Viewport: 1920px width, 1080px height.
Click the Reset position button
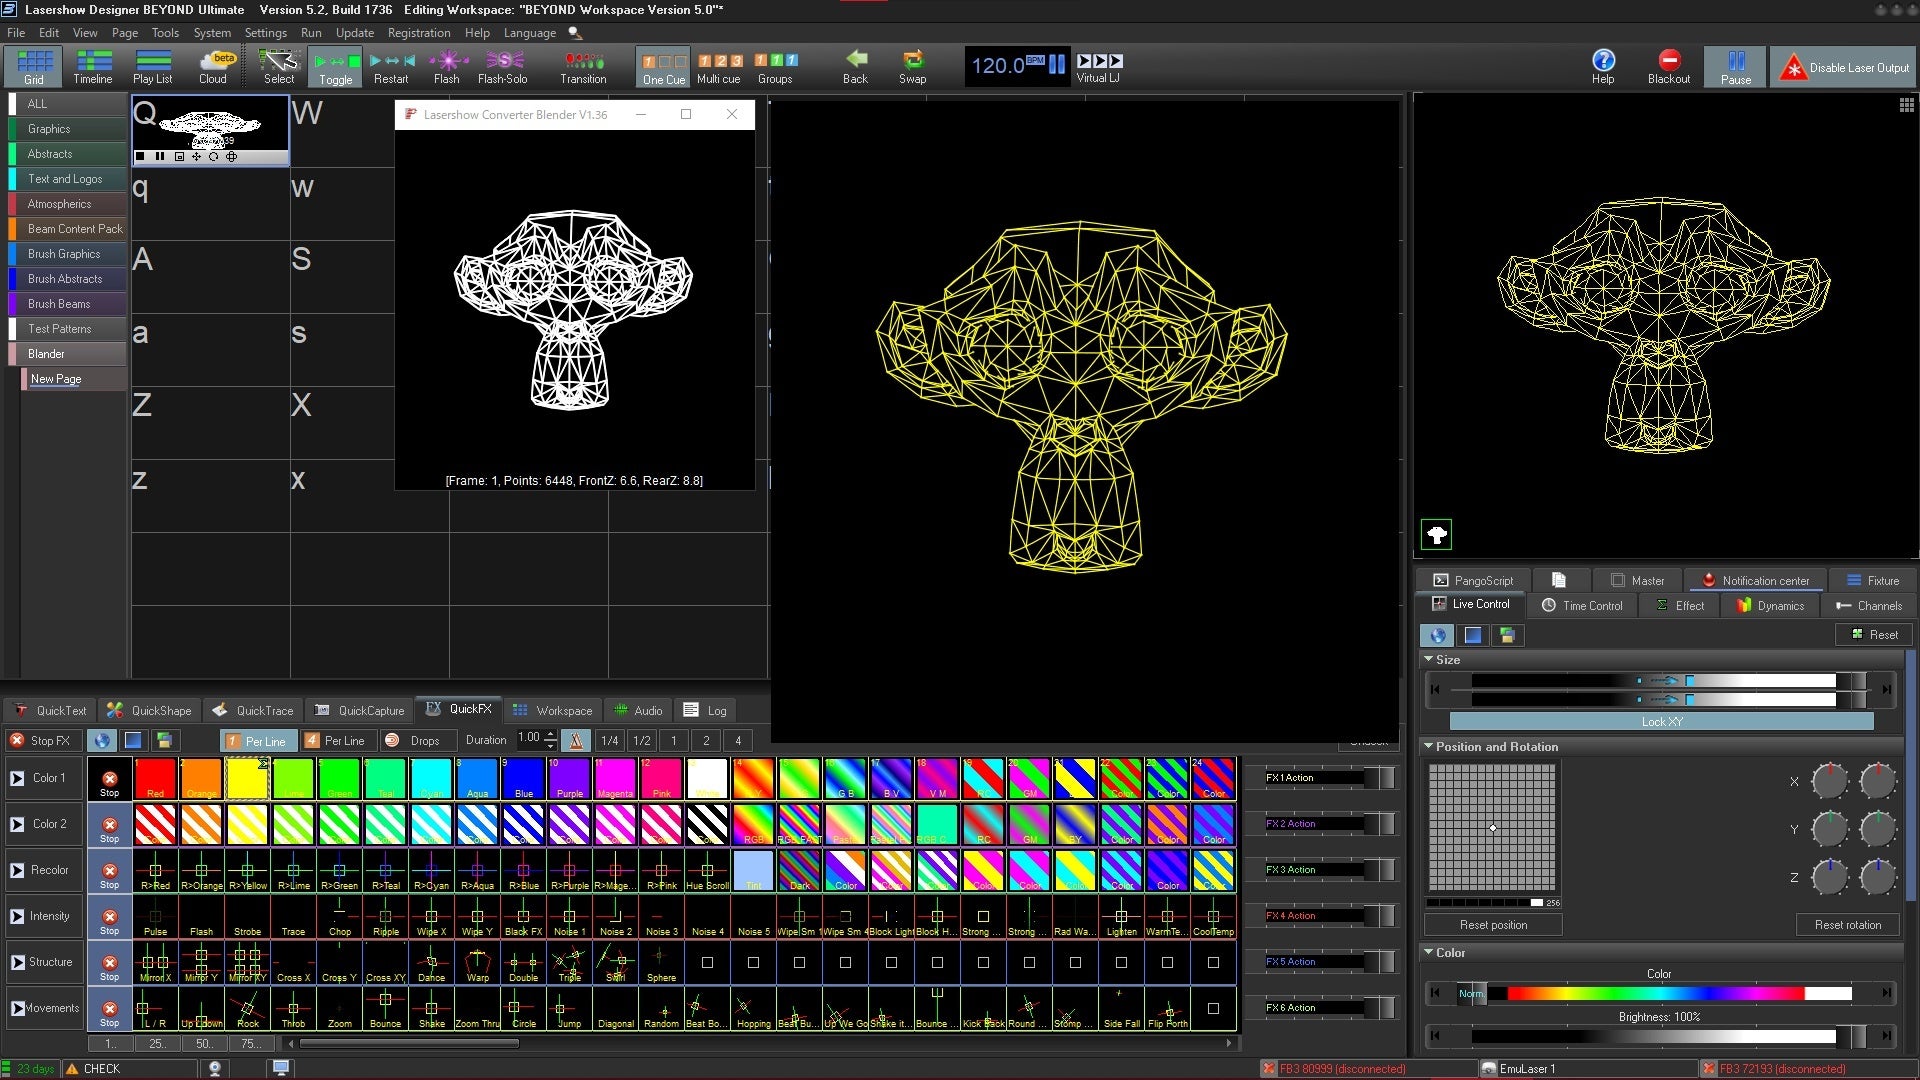(1493, 925)
